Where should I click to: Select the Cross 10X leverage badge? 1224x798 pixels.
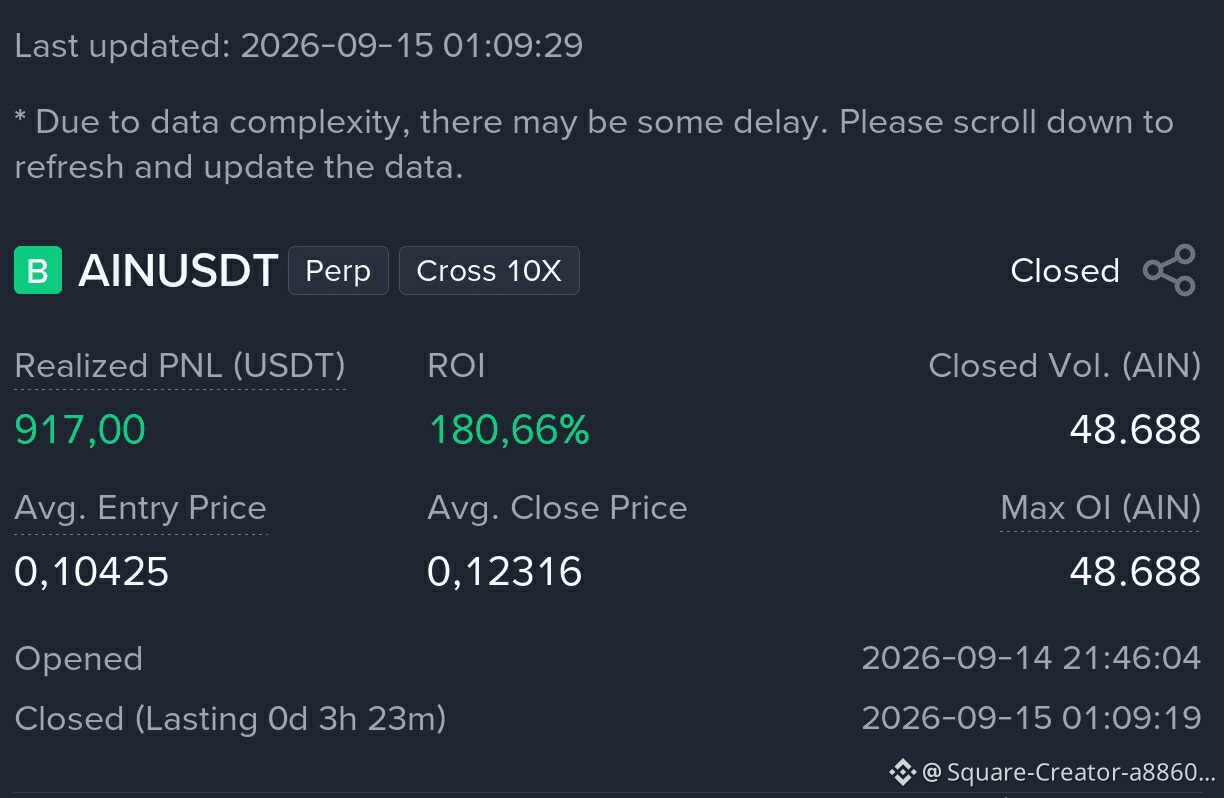(x=489, y=270)
